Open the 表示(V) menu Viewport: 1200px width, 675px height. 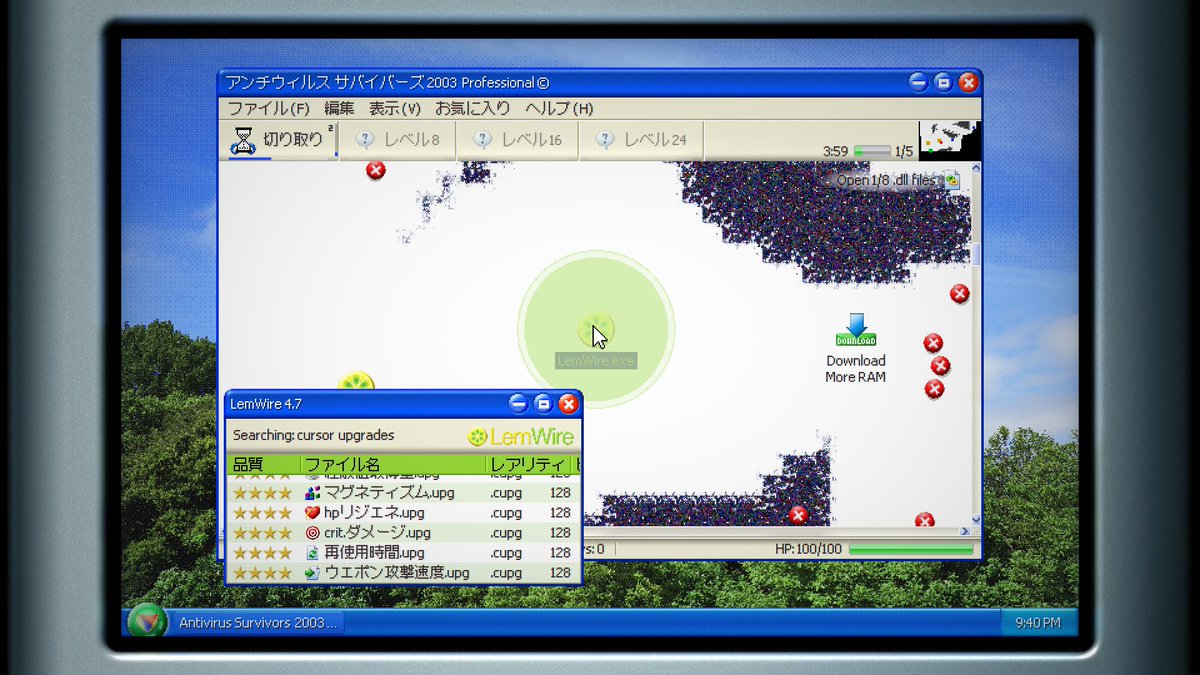[394, 108]
